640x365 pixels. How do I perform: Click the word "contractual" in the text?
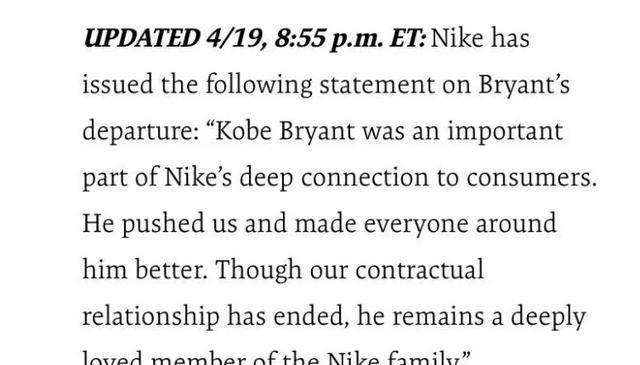click(x=420, y=270)
